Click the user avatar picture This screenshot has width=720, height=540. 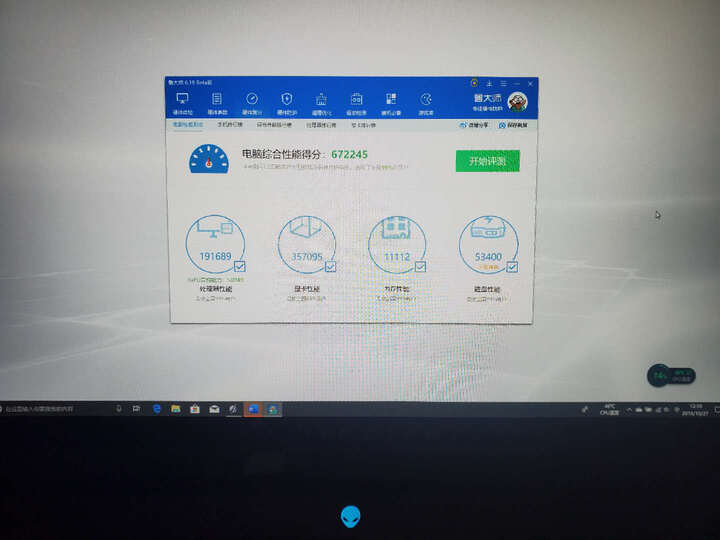pos(518,101)
